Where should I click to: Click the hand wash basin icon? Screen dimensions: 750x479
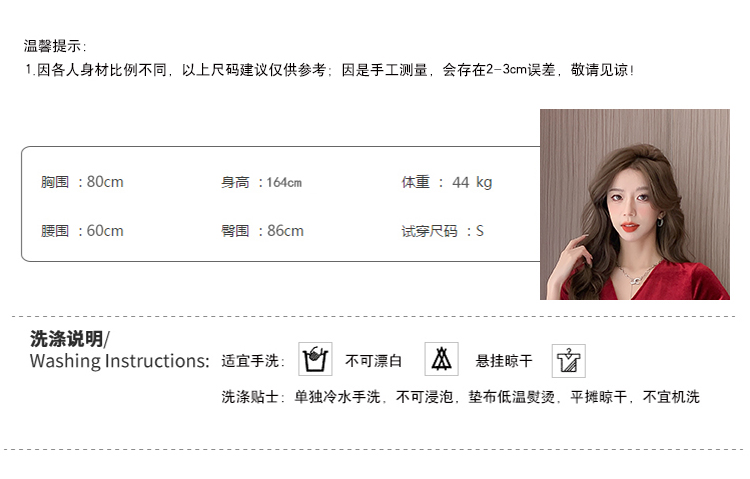coord(315,359)
